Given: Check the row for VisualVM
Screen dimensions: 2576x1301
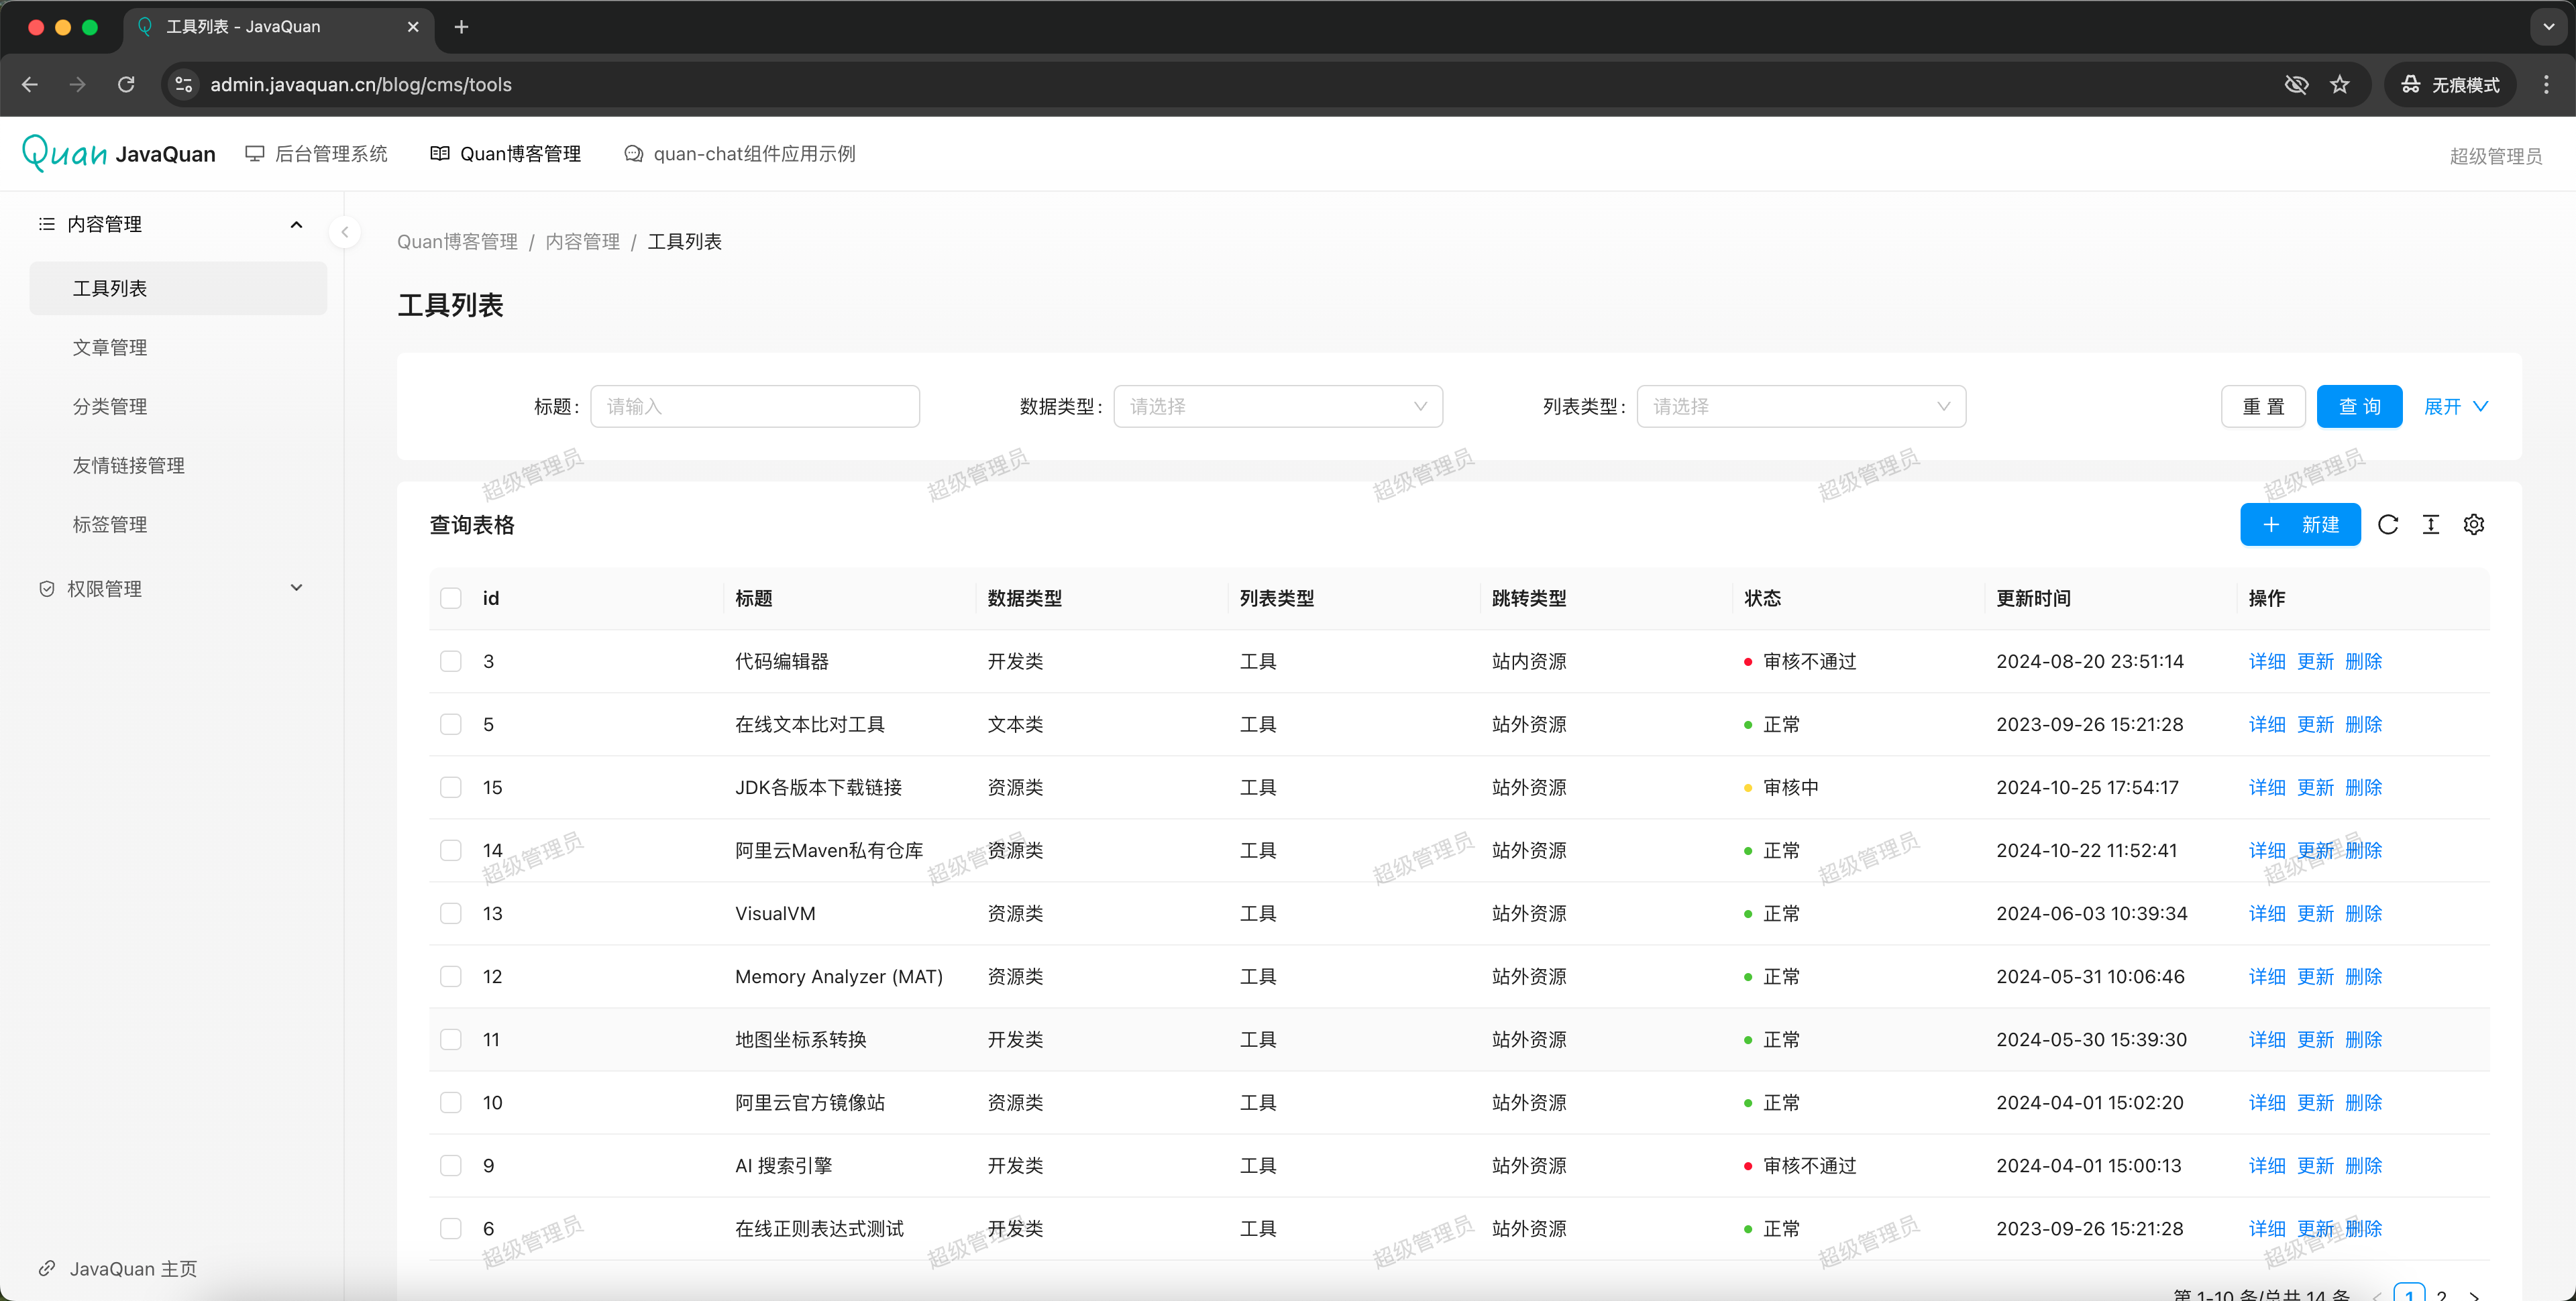Looking at the screenshot, I should (451, 913).
